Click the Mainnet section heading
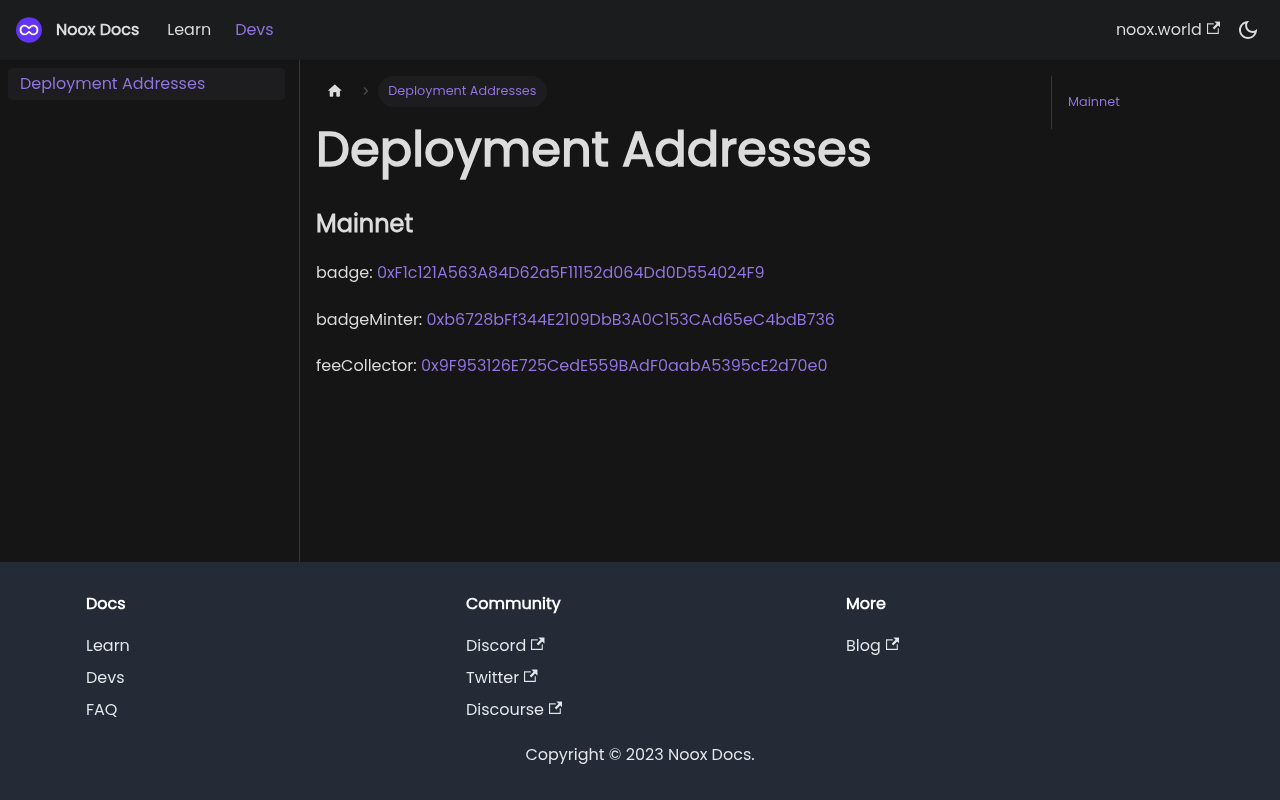The height and width of the screenshot is (800, 1280). point(365,224)
